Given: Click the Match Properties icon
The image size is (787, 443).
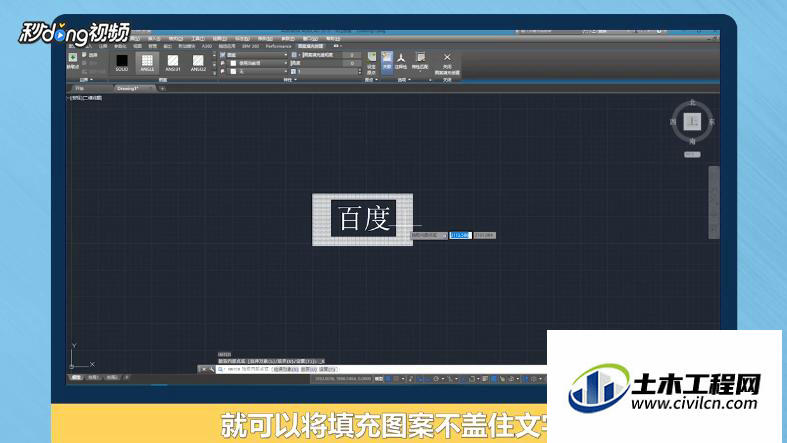Looking at the screenshot, I should click(420, 61).
